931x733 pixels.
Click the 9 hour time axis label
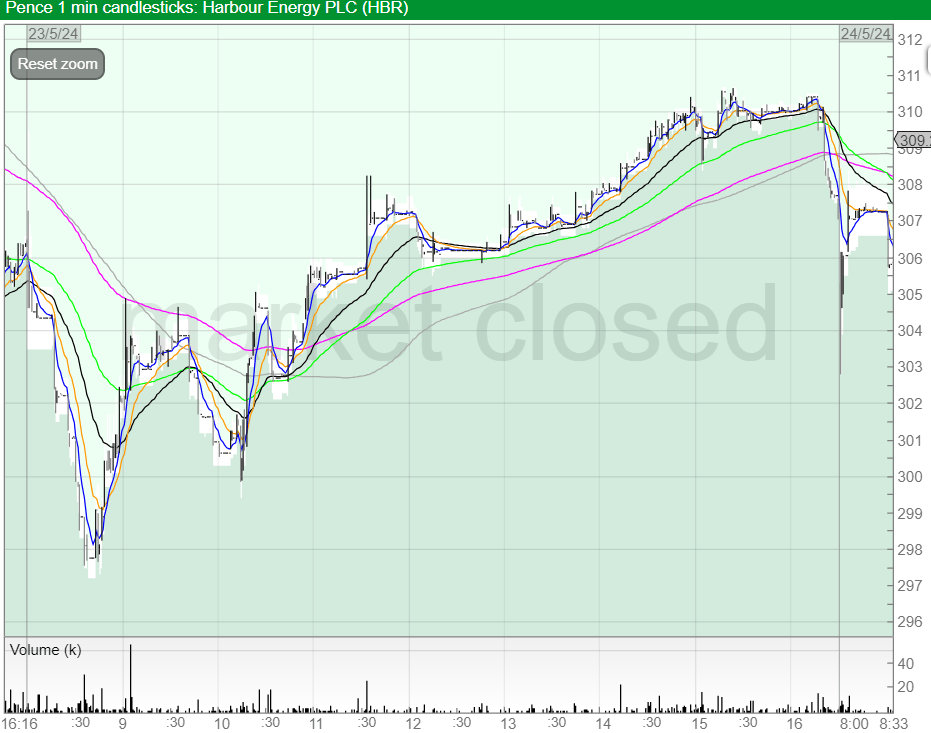point(123,724)
